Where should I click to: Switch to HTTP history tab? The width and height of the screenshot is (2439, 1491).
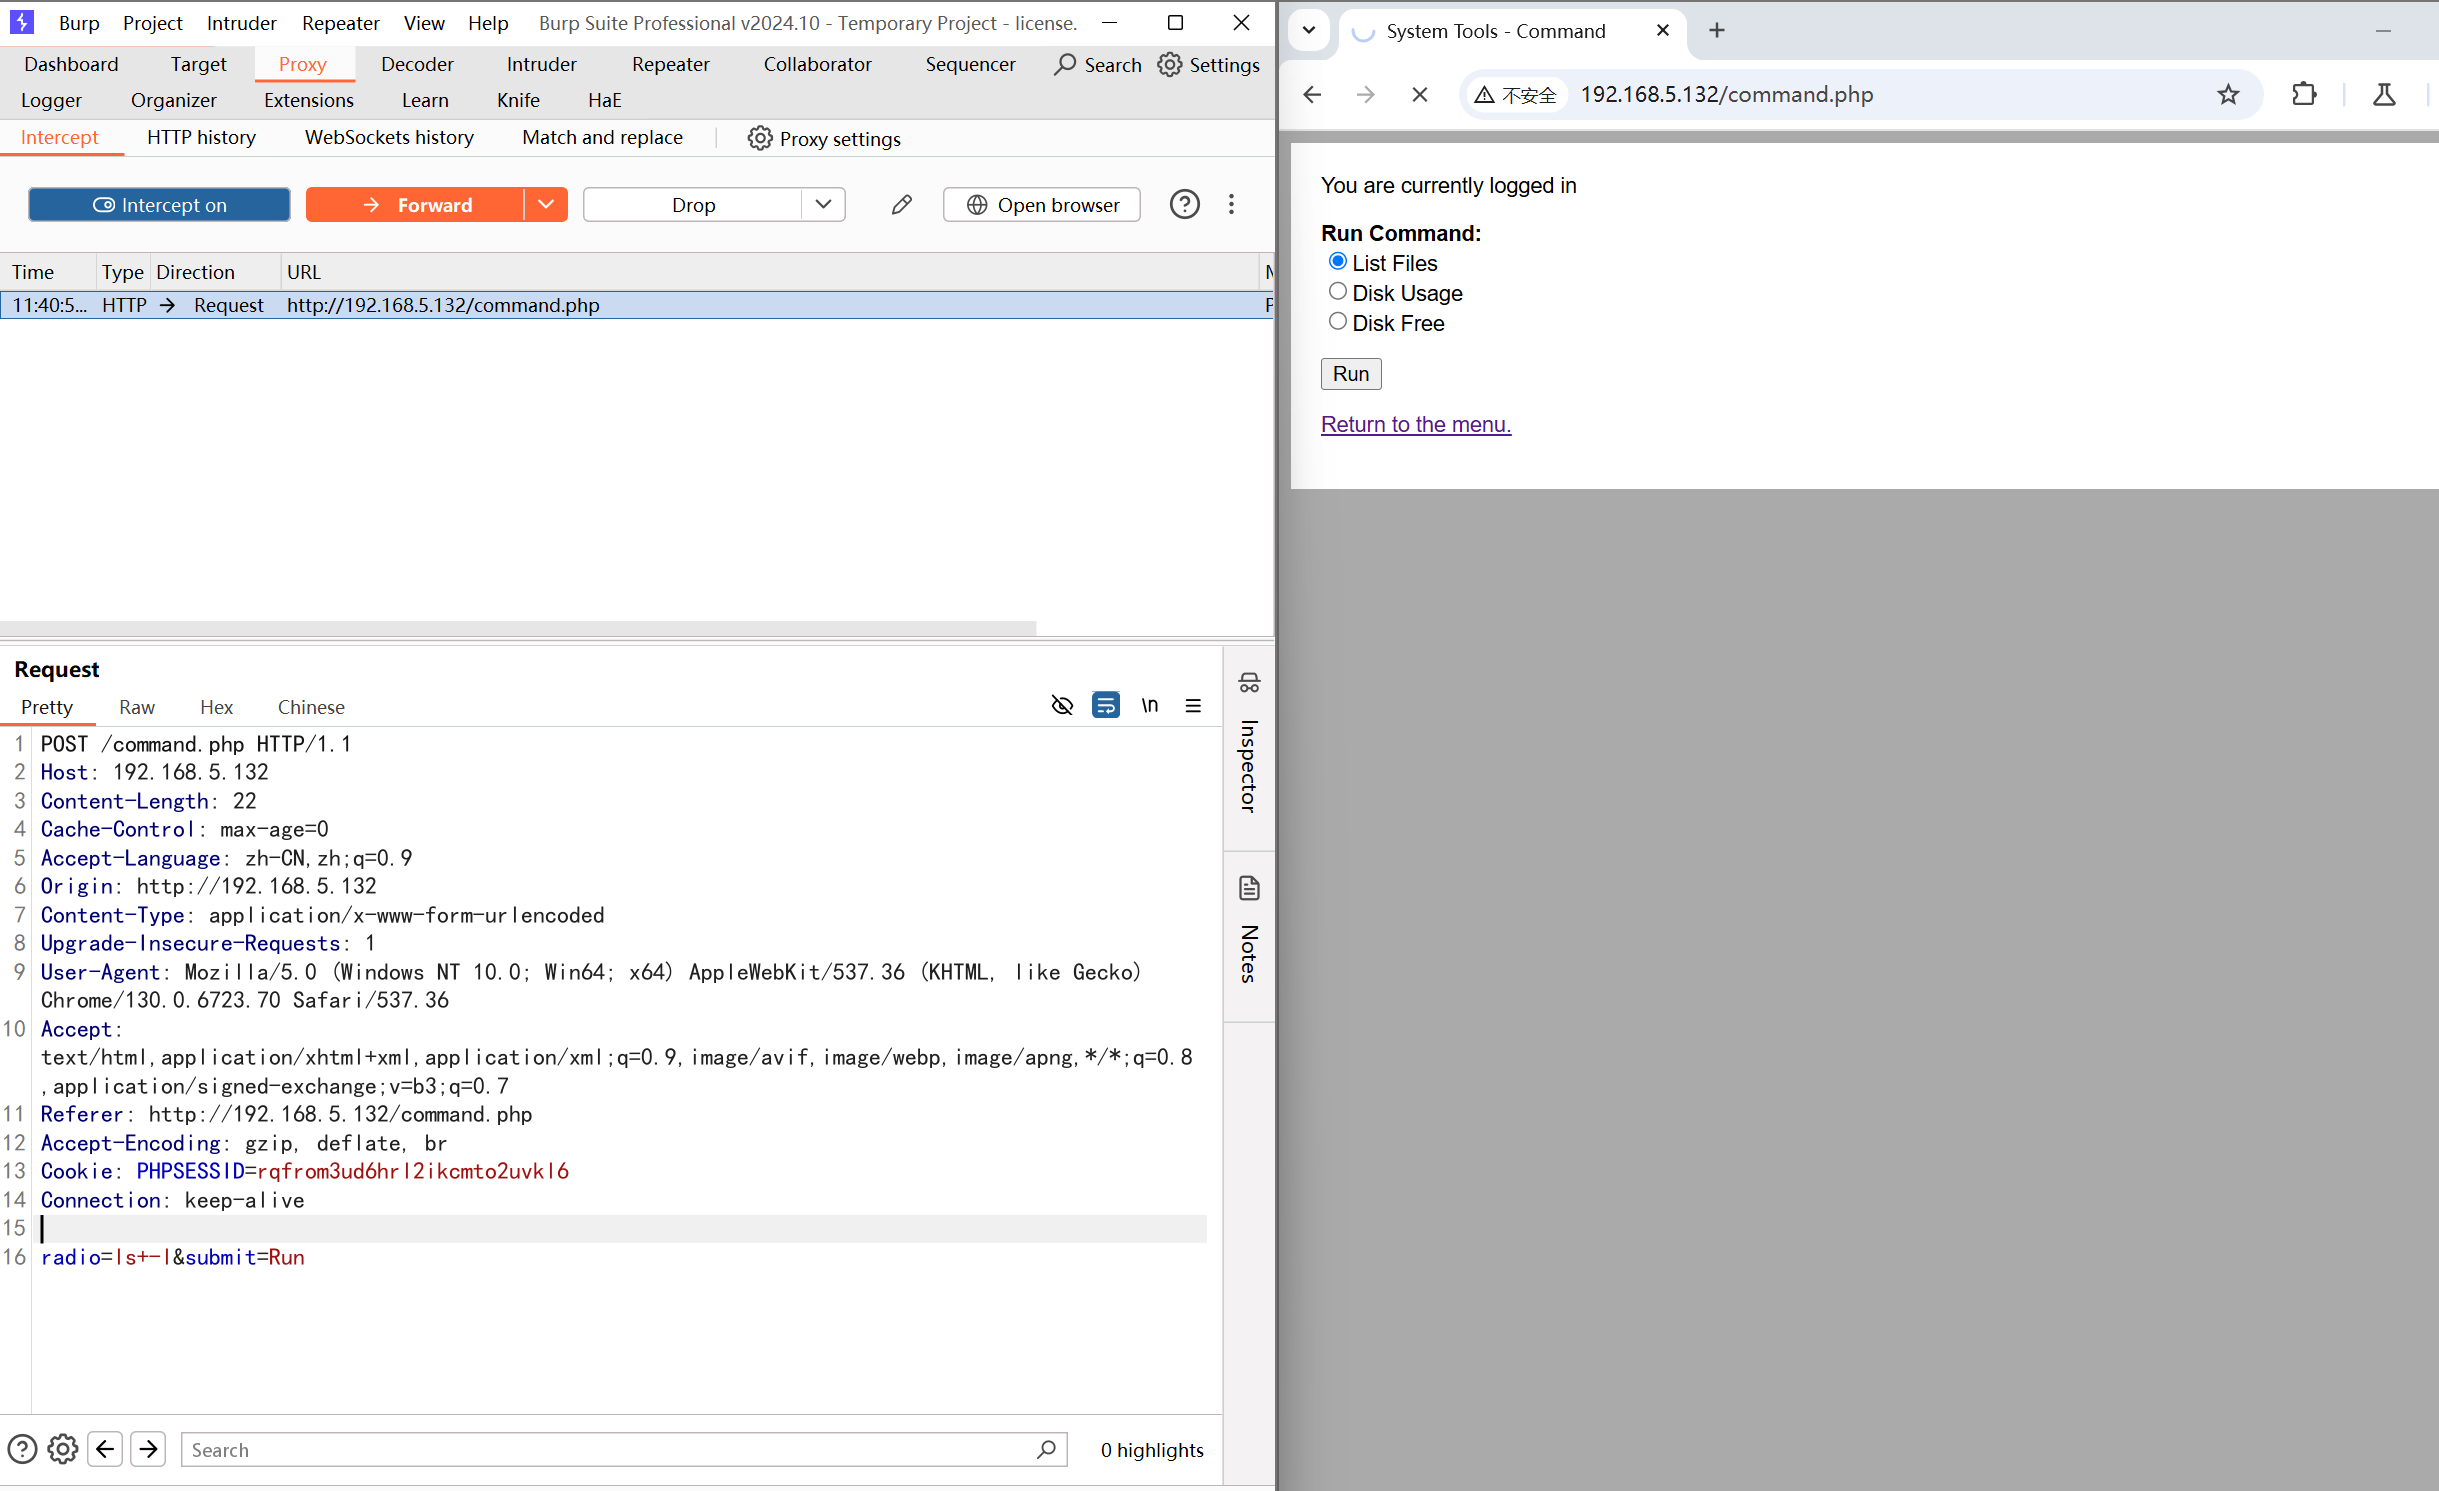(201, 138)
